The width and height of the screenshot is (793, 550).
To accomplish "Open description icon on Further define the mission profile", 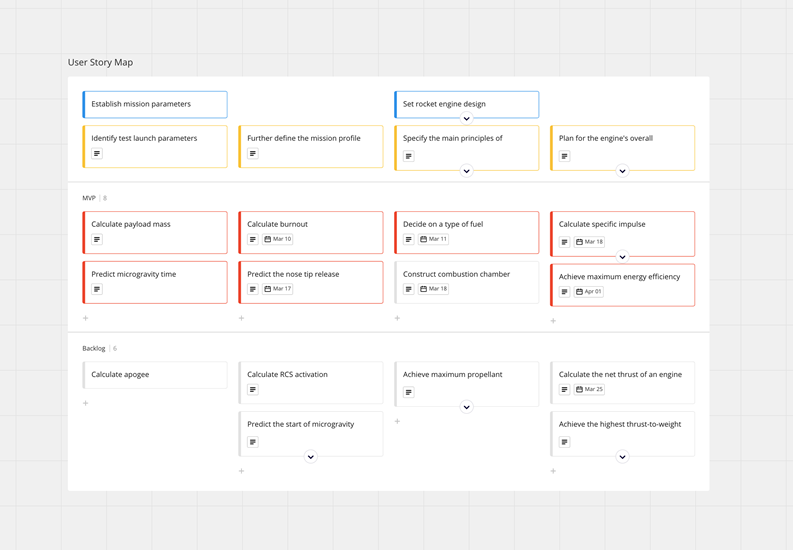I will click(x=253, y=154).
